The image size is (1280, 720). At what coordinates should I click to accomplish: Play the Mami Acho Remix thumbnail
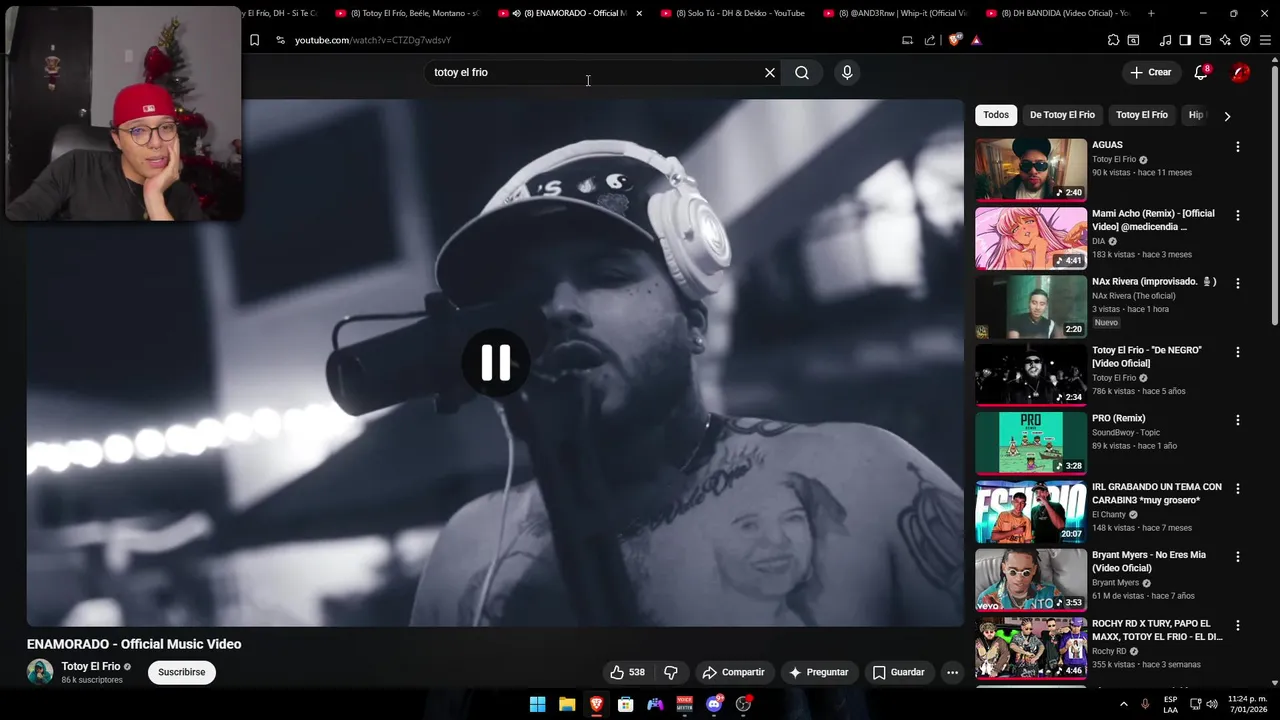coord(1031,238)
